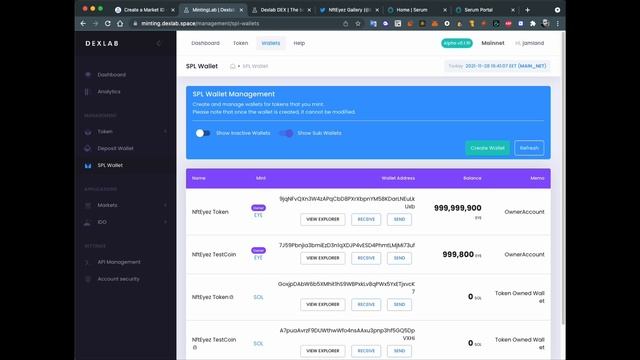This screenshot has height=360, width=640.
Task: Click the Mainnet network label
Action: [x=493, y=43]
